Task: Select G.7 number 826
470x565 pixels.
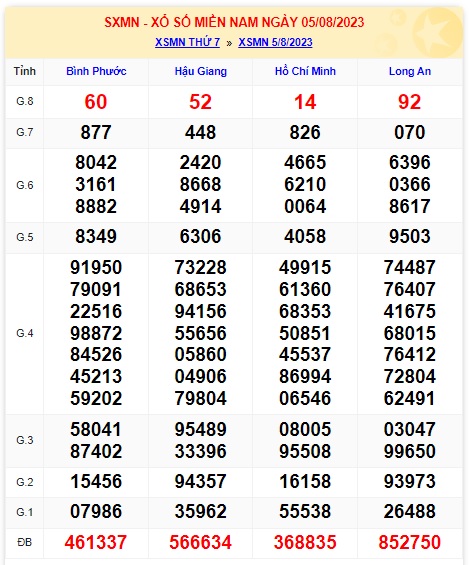Action: point(305,132)
